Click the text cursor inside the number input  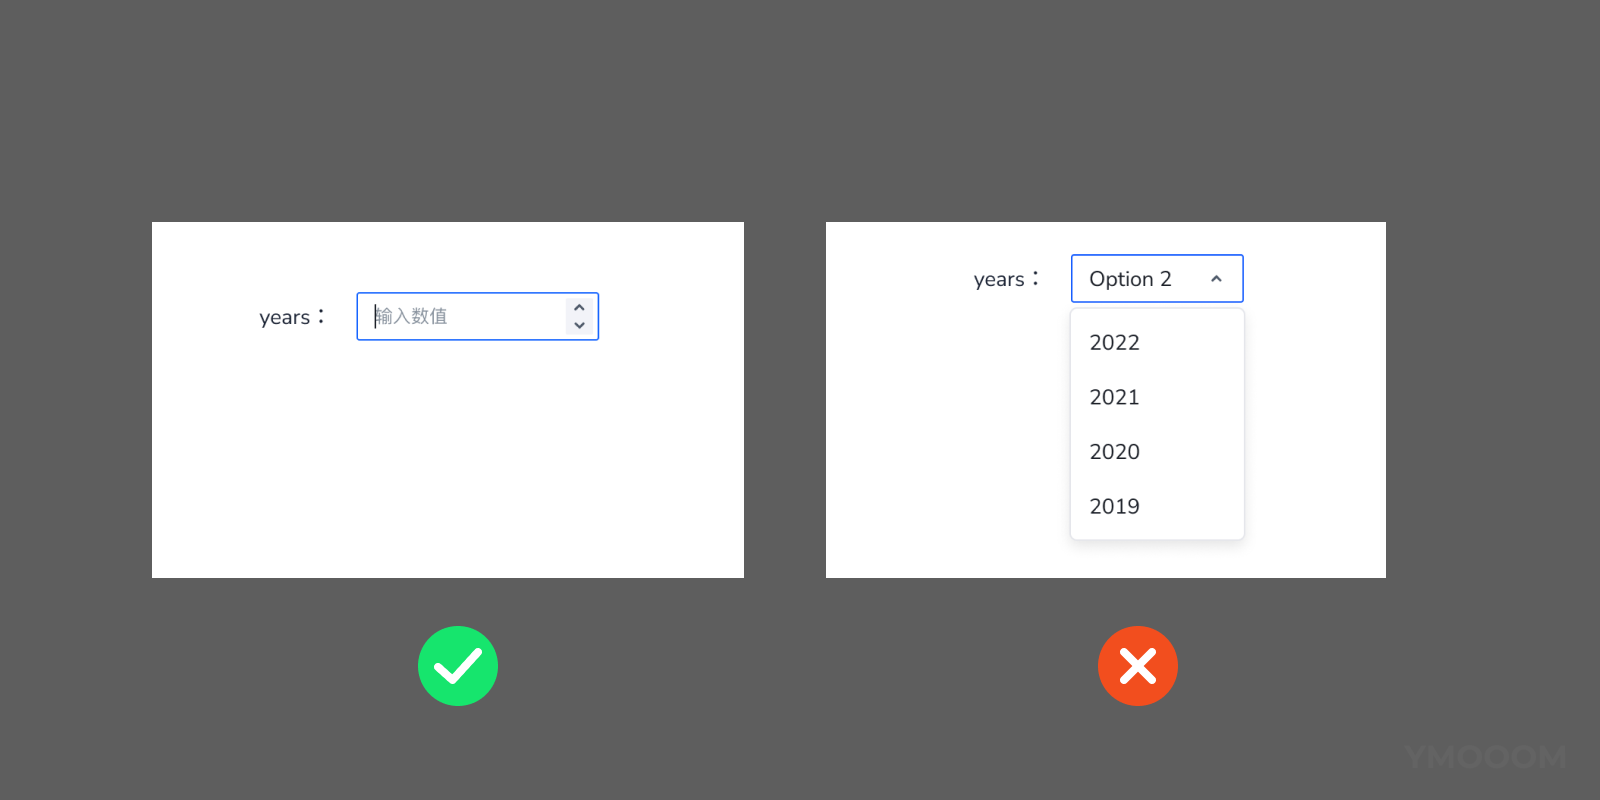tap(375, 316)
